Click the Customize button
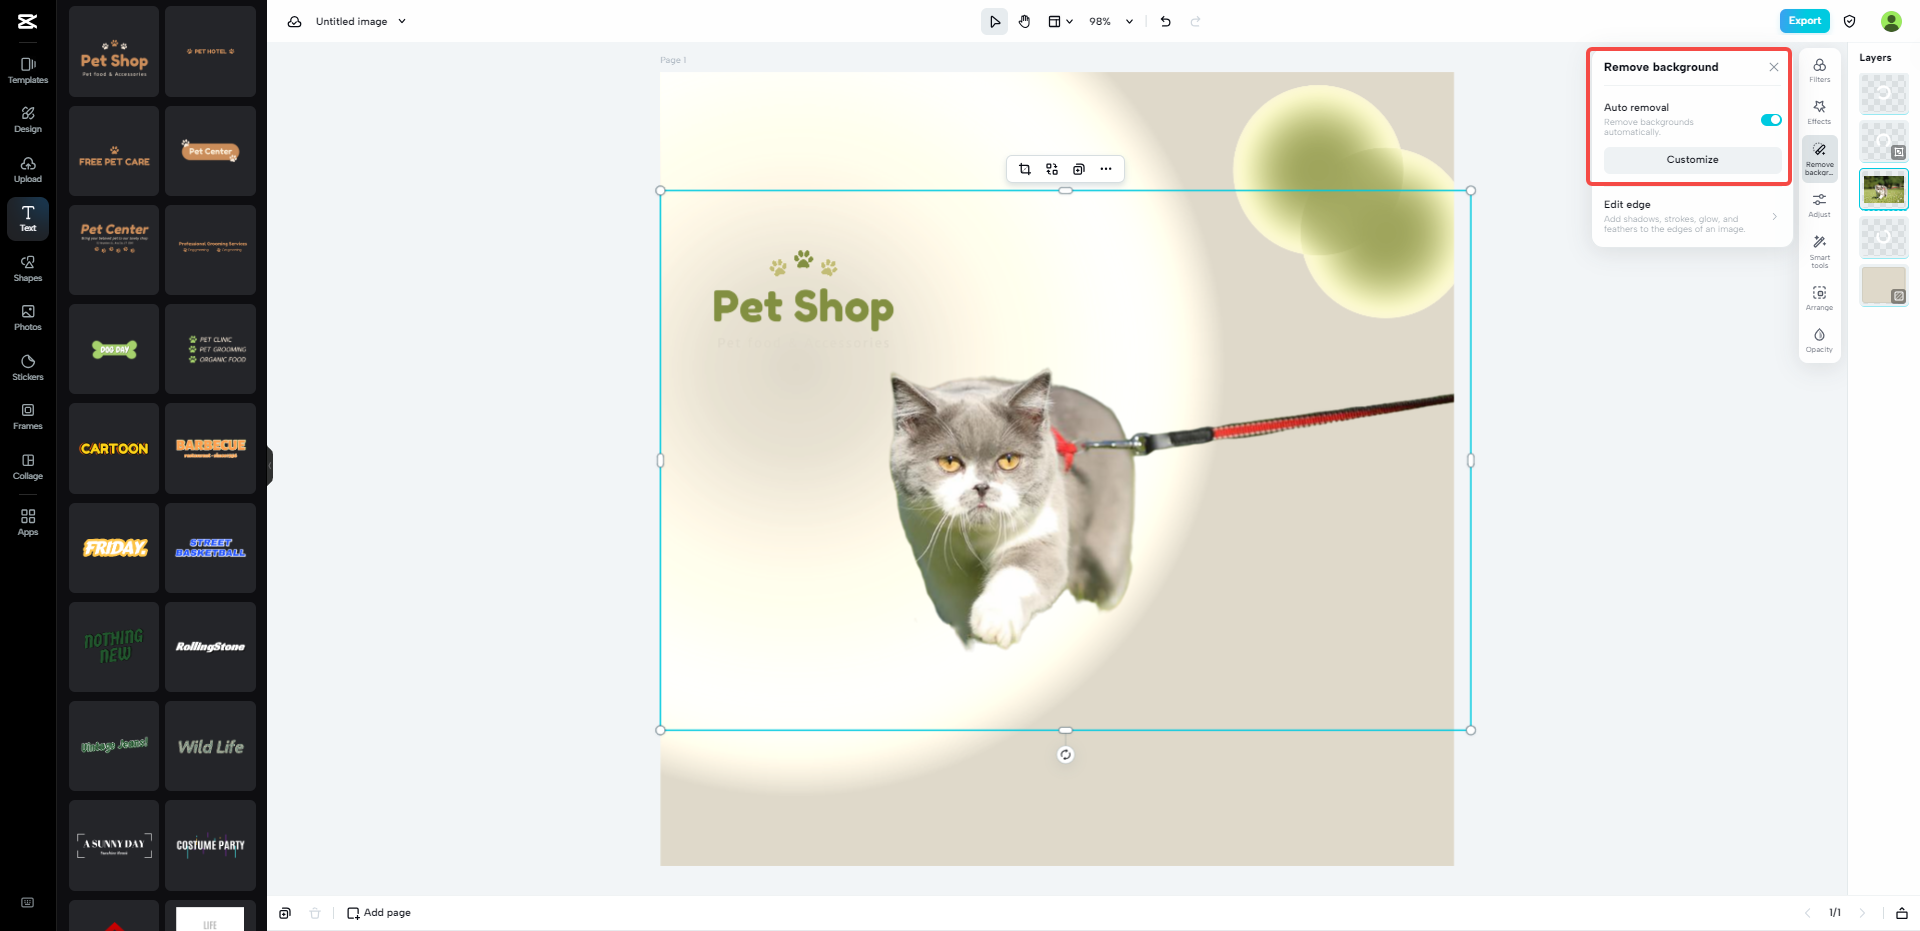Viewport: 1920px width, 931px height. point(1693,160)
